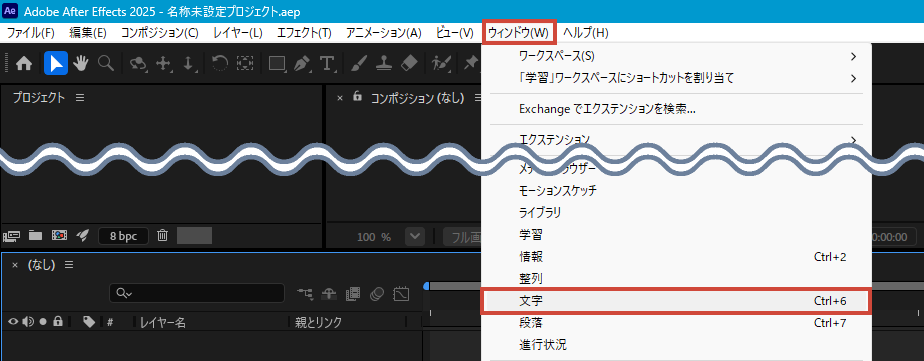This screenshot has height=361, width=924.
Task: Toggle the composition viewer lock icon
Action: (357, 96)
